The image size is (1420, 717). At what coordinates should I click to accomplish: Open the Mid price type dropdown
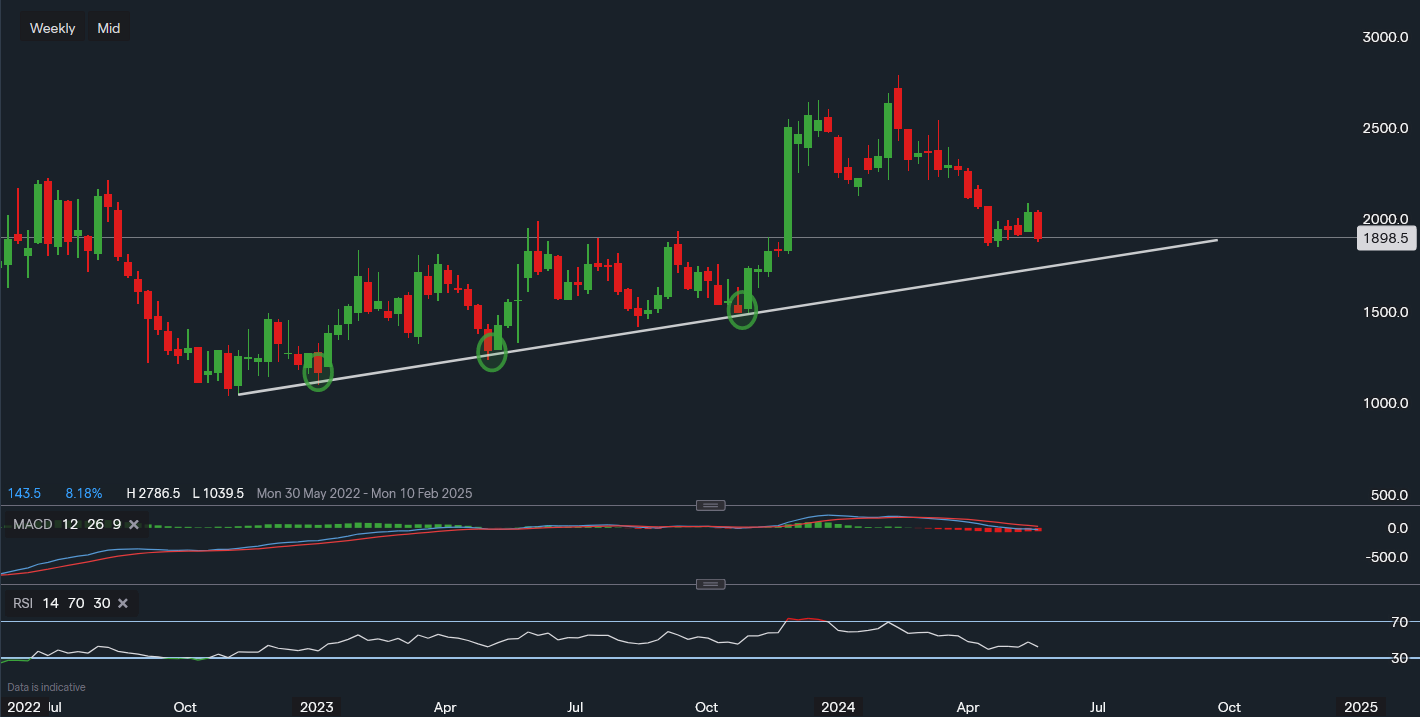(109, 28)
